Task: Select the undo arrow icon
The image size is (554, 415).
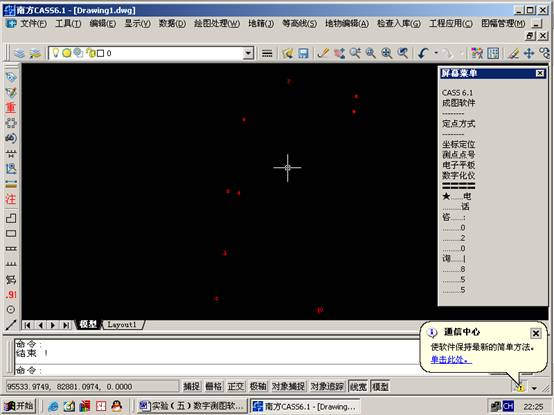Action: pos(423,53)
